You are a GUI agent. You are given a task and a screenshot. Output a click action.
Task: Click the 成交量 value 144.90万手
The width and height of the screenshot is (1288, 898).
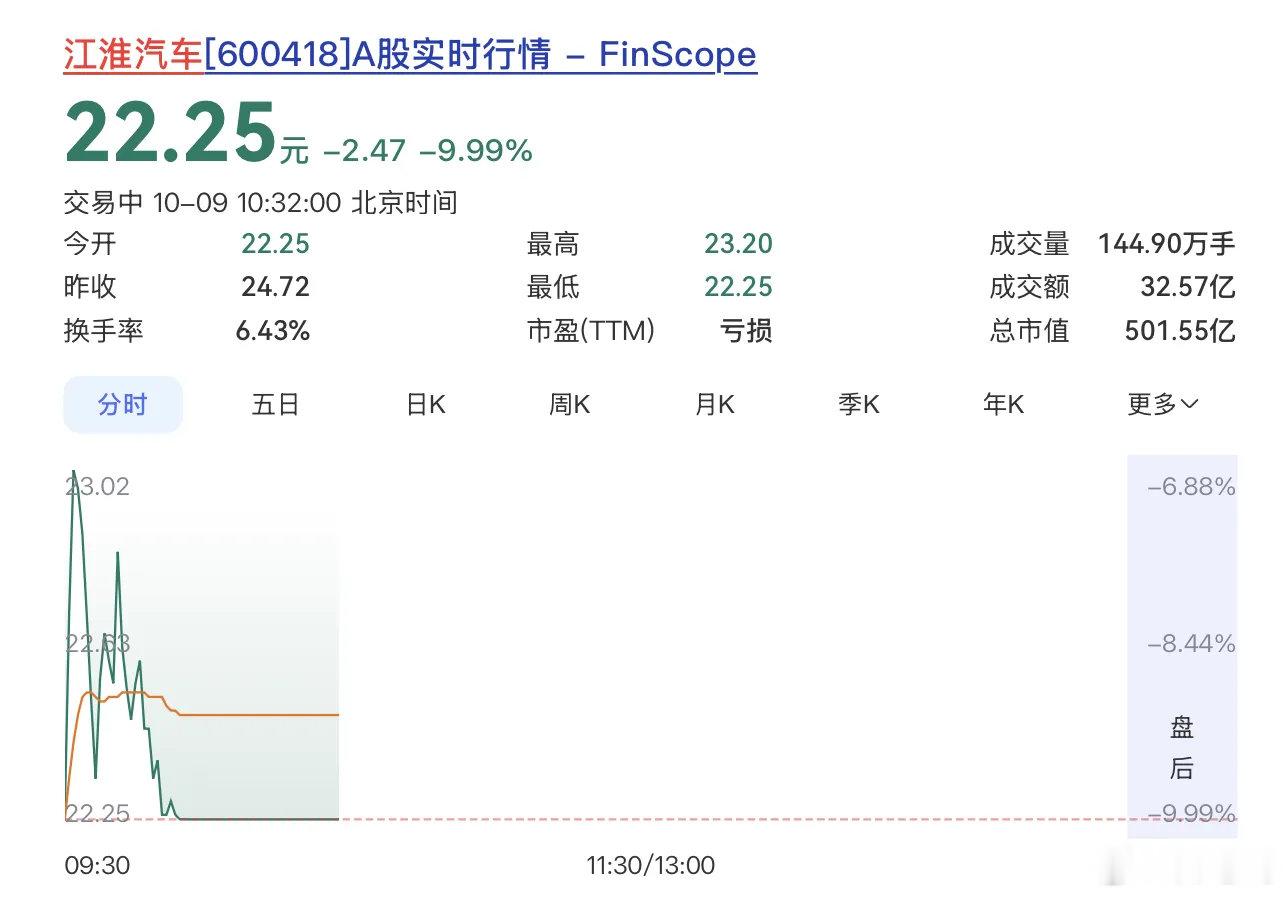point(1167,244)
